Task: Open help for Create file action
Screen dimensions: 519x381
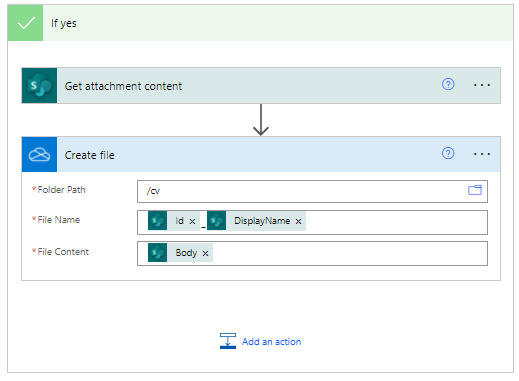Action: pos(448,153)
